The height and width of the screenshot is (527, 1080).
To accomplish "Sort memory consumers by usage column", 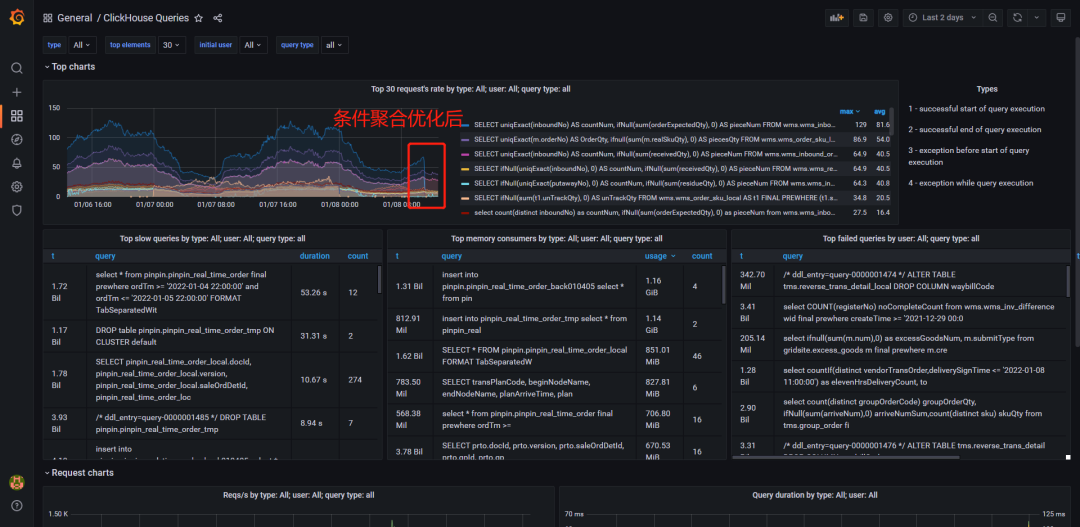I will pos(659,256).
